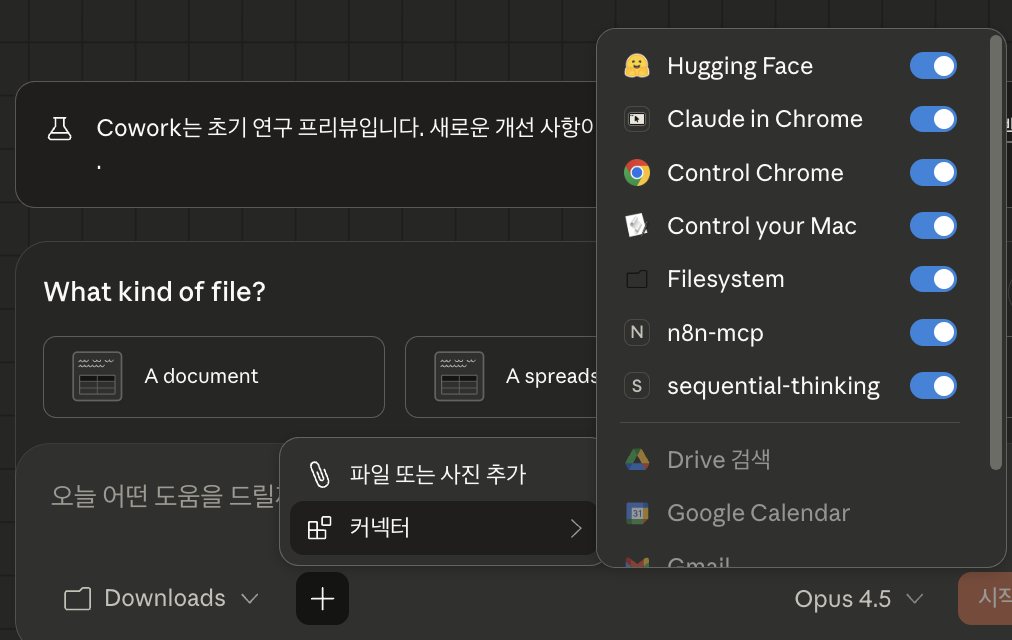
Task: Click the A document card icon
Action: pos(97,376)
